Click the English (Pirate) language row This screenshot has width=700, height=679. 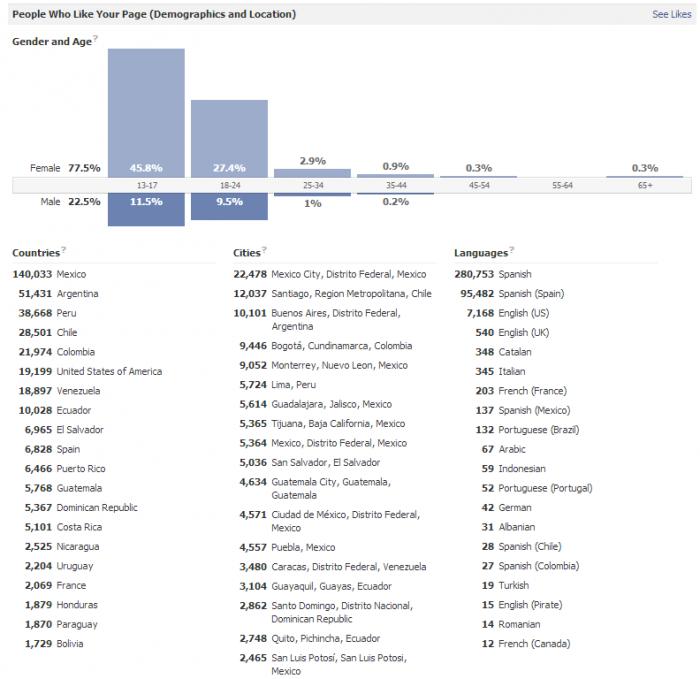[522, 604]
